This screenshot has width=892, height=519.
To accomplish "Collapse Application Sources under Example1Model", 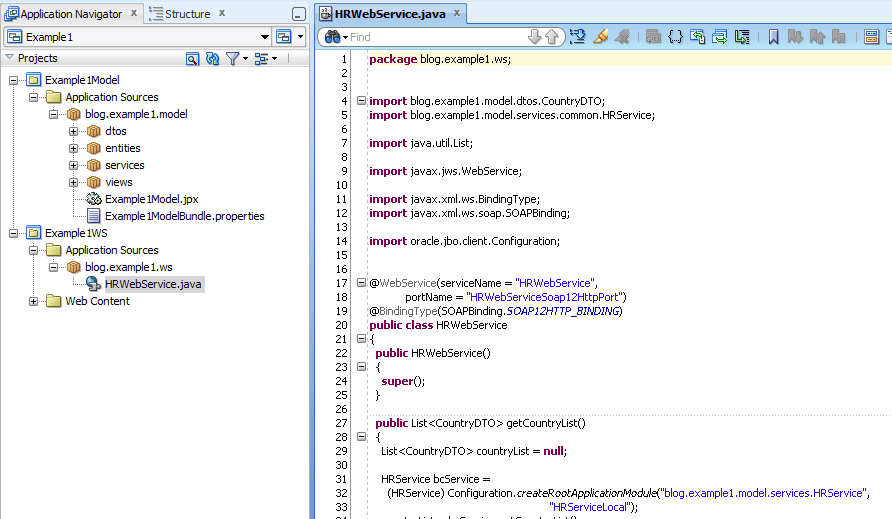I will tap(34, 97).
